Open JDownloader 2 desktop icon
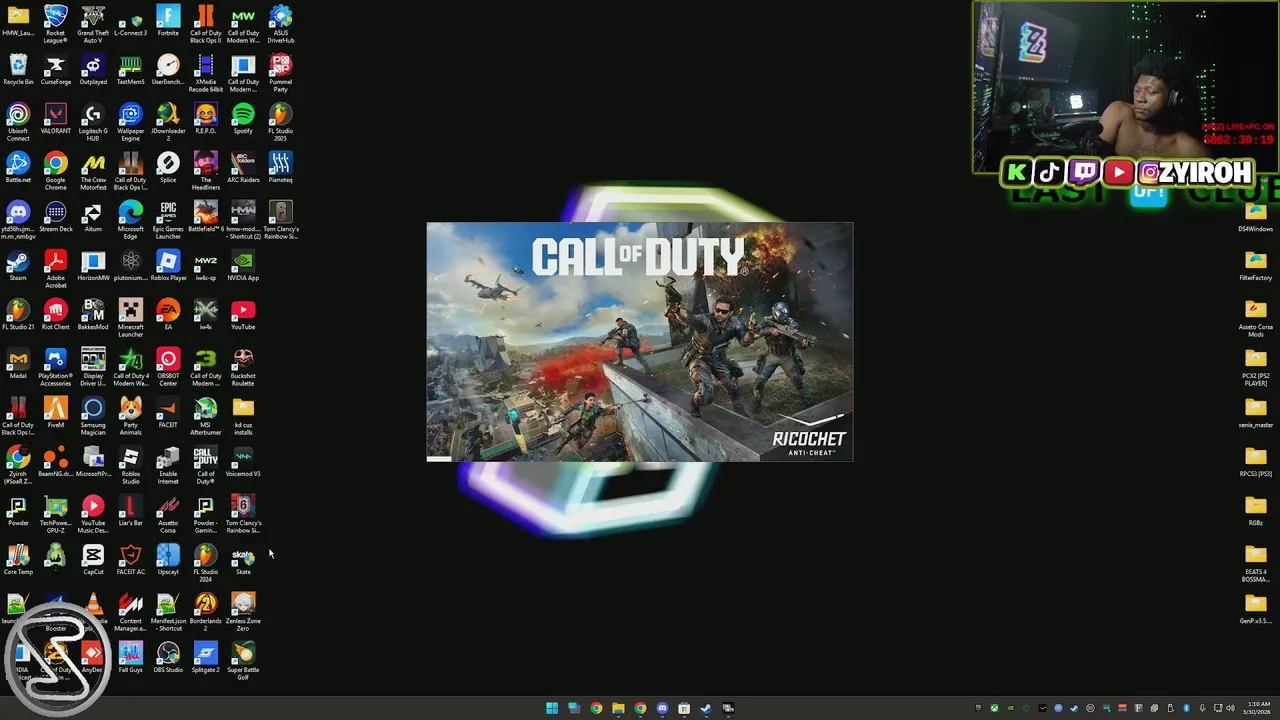 click(168, 121)
